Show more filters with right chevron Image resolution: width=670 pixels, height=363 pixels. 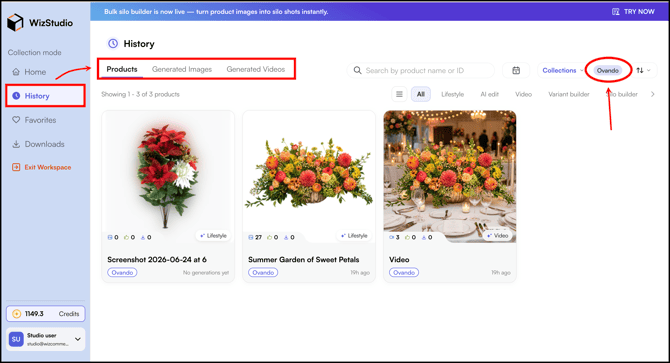652,94
